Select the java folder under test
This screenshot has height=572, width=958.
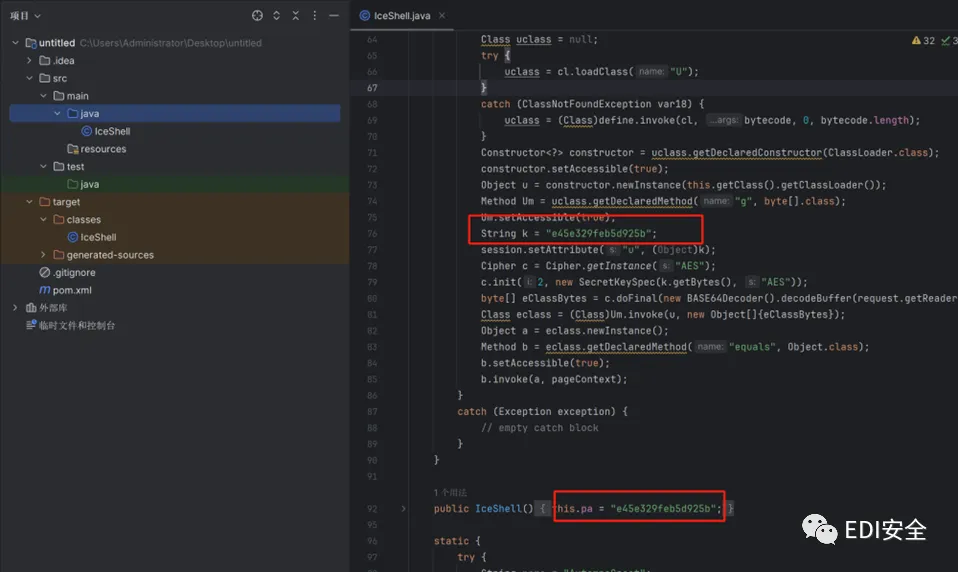(83, 184)
